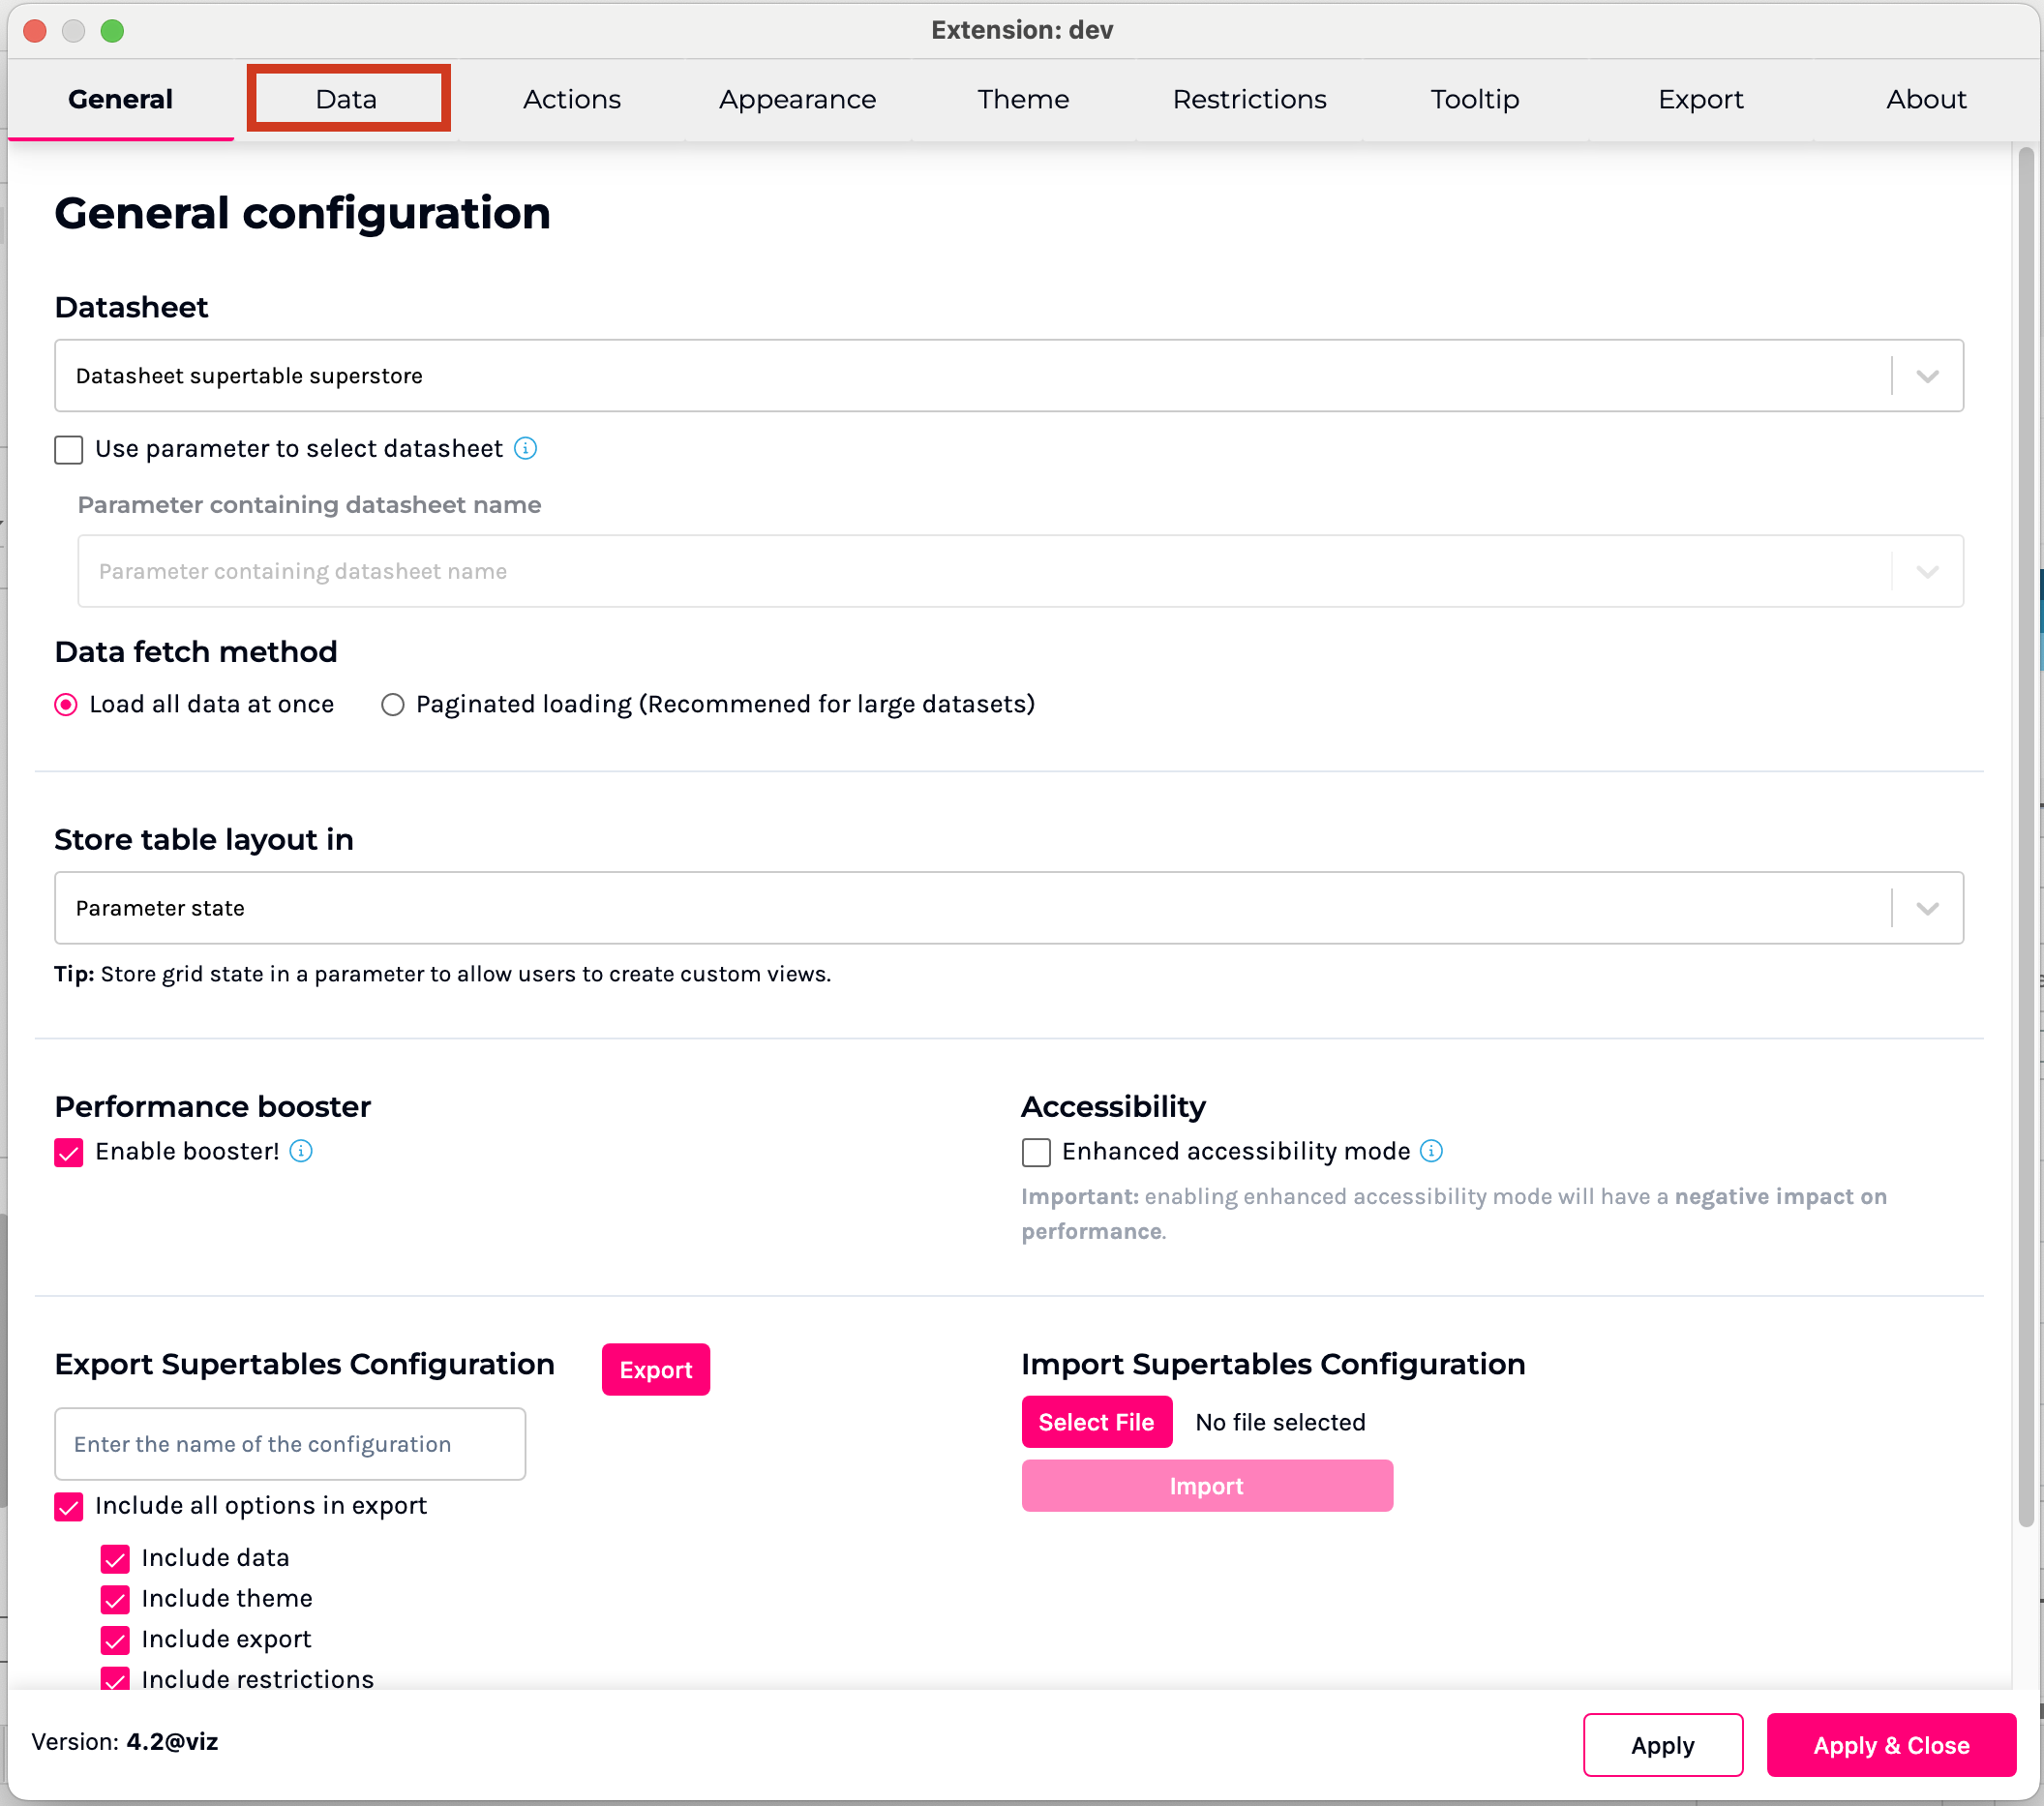Click the pink Export button

click(x=655, y=1370)
